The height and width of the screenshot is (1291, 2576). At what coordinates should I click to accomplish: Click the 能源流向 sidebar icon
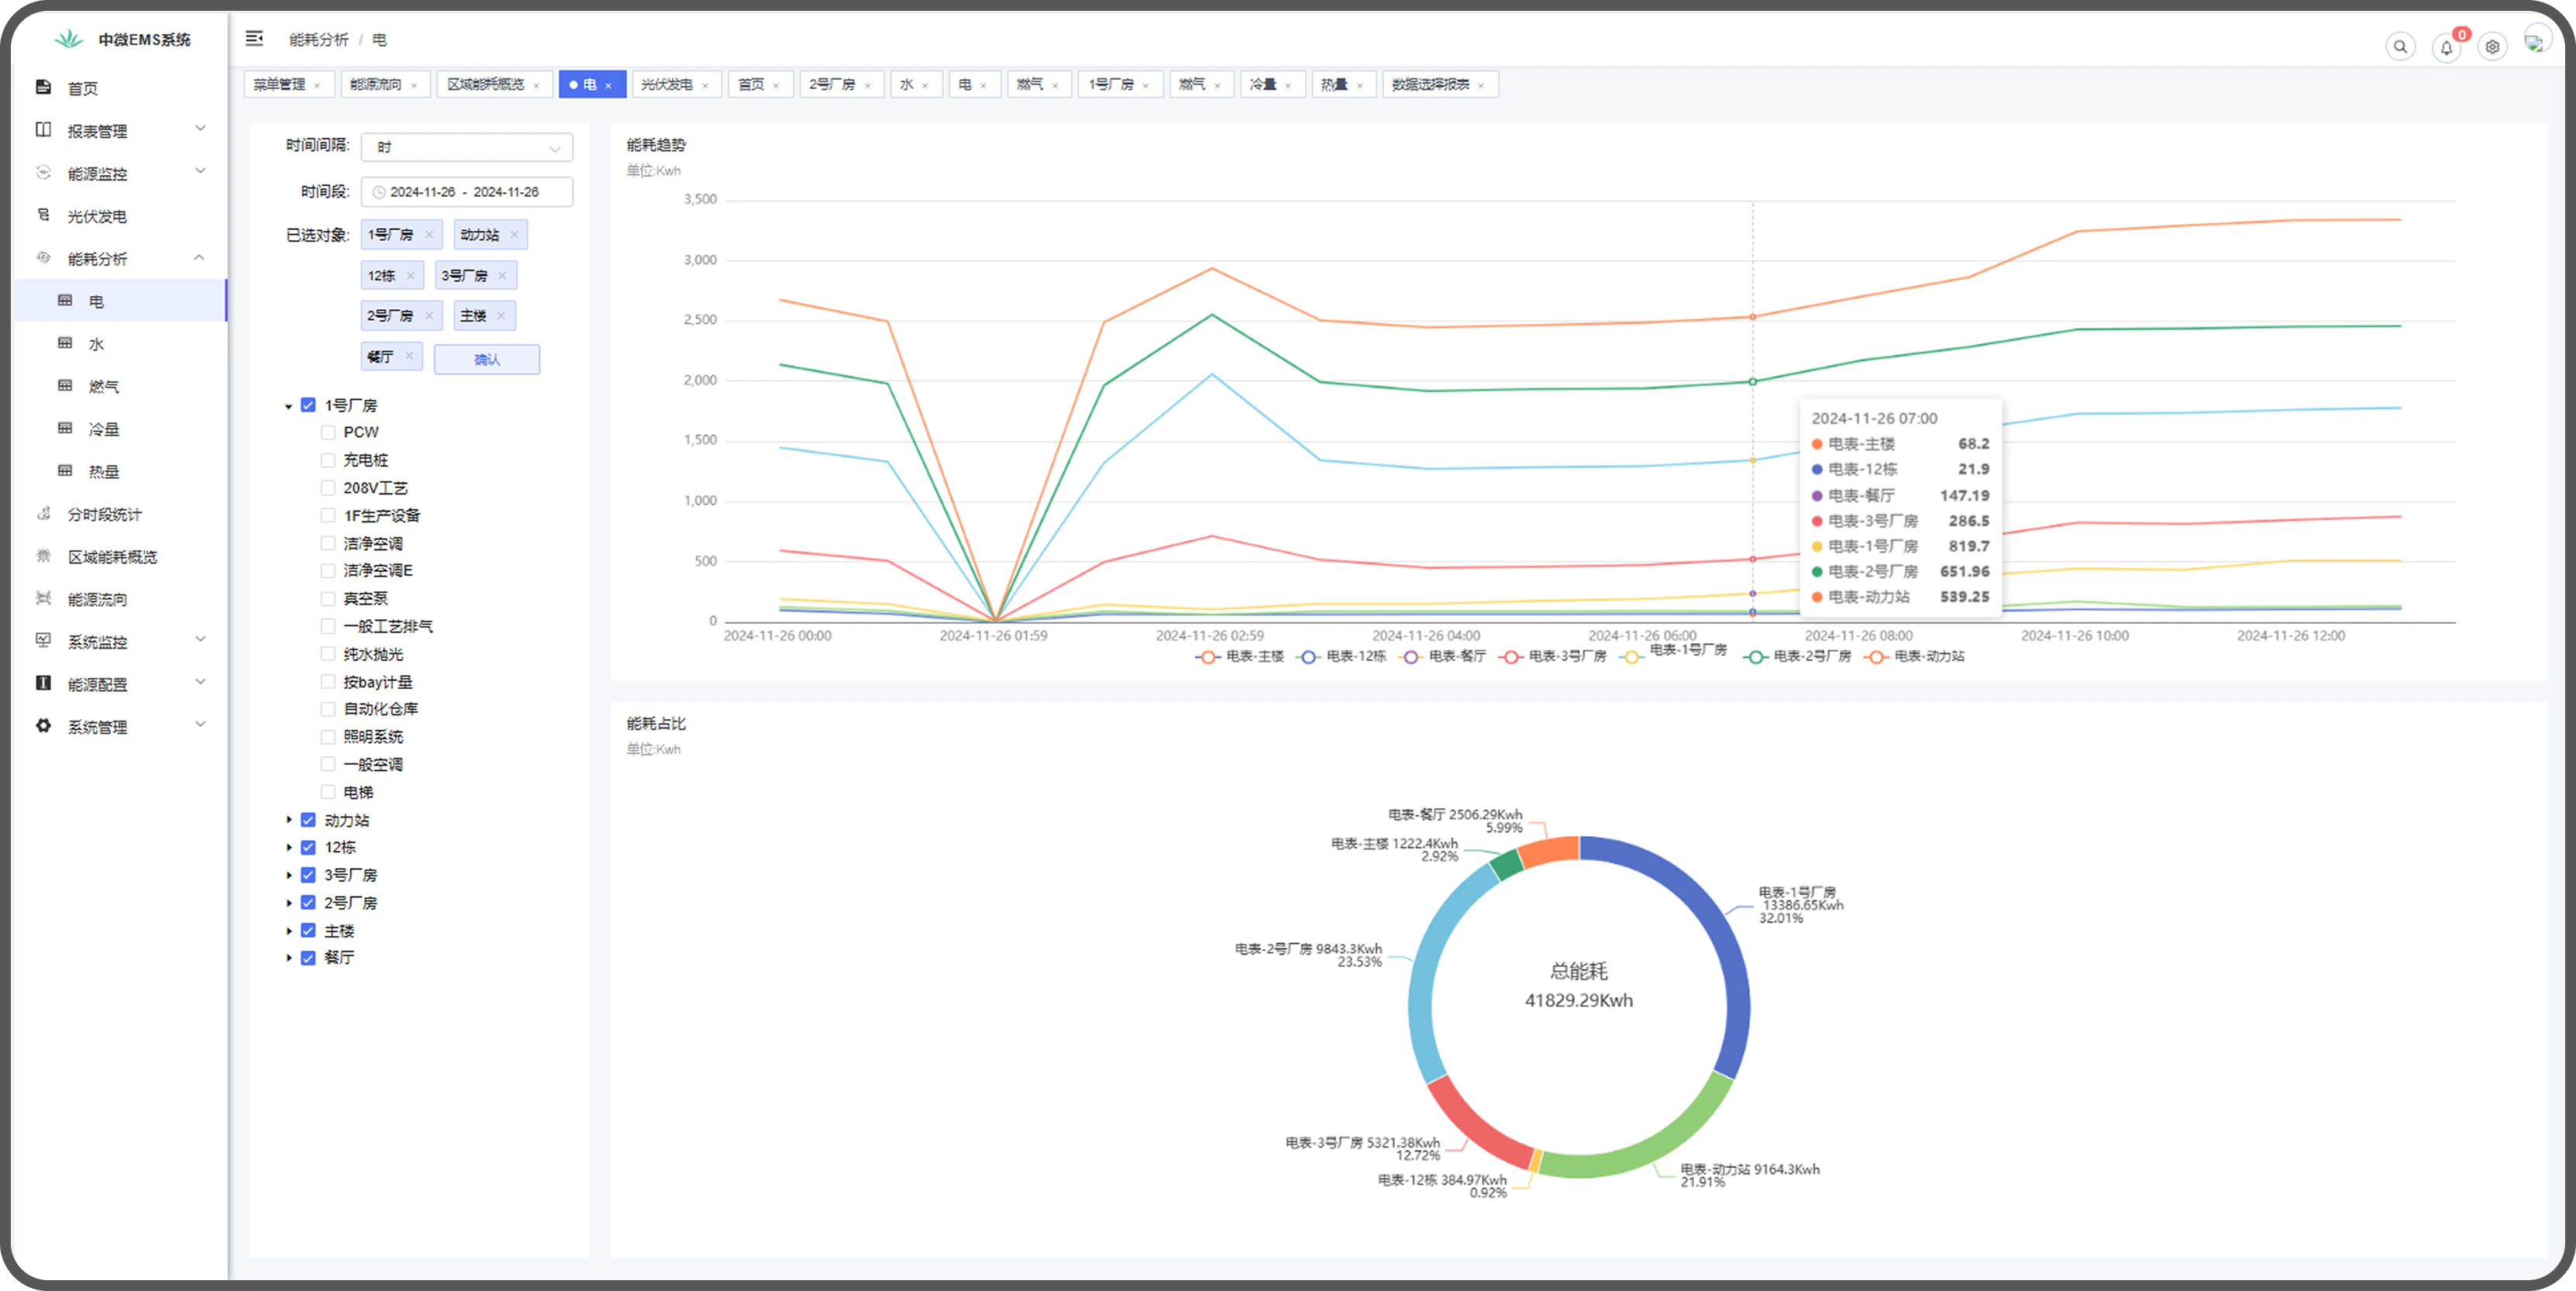[43, 599]
